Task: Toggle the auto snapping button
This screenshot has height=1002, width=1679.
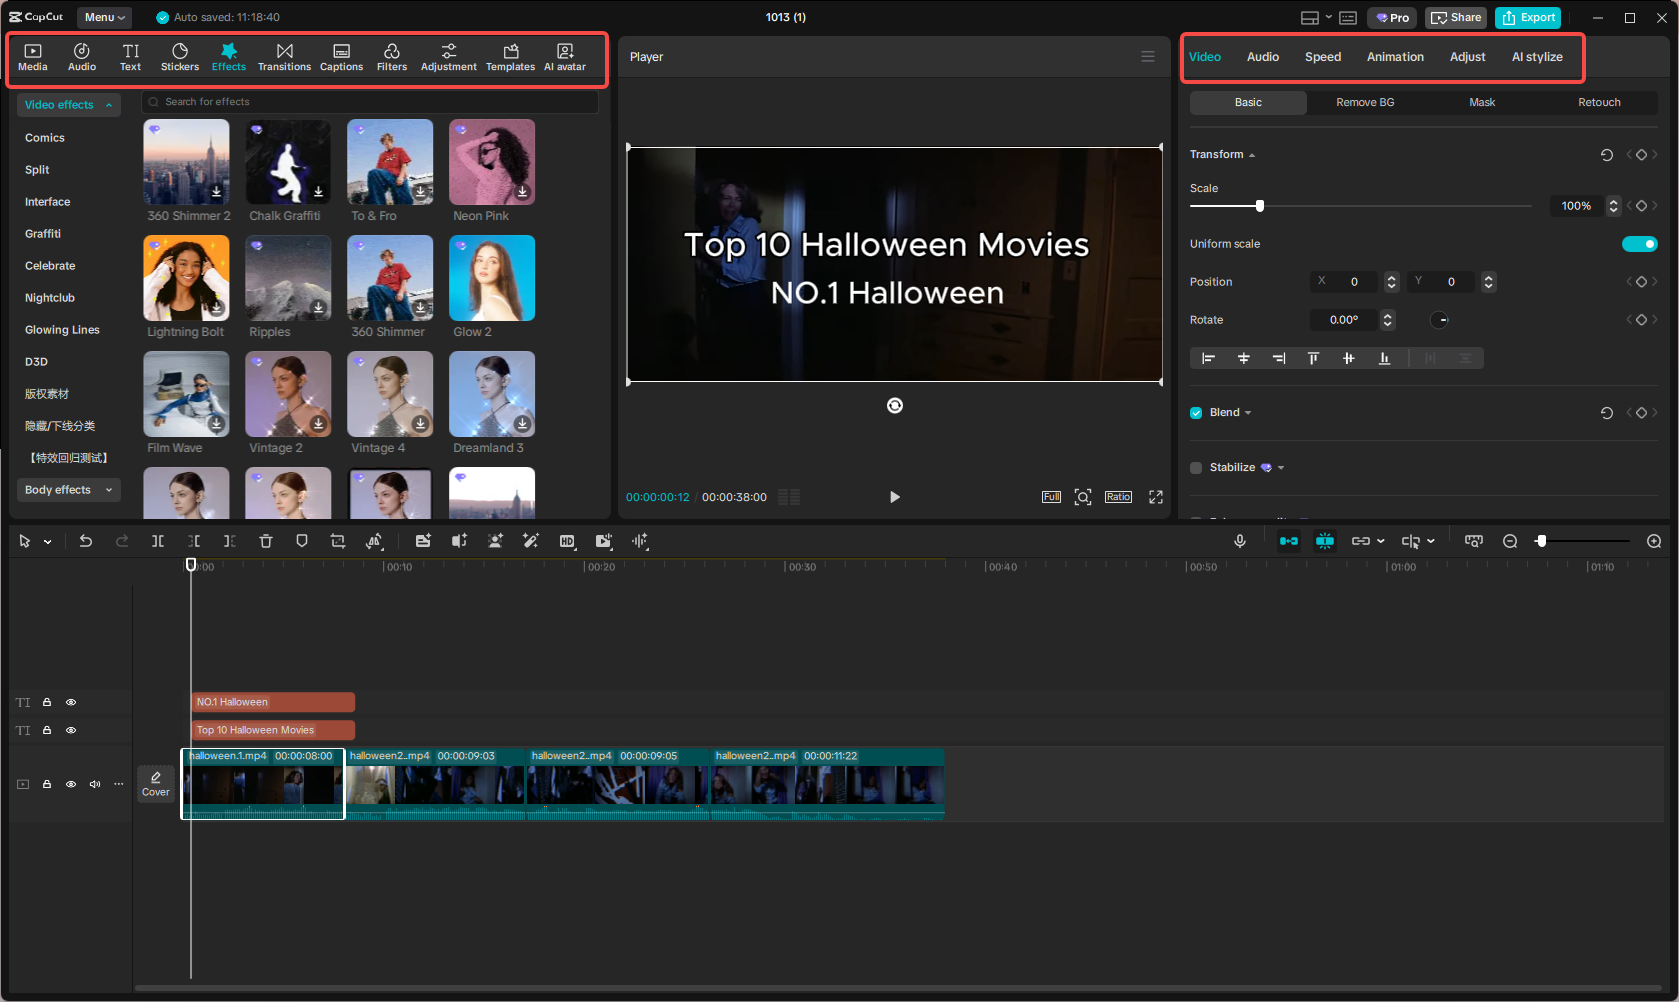Action: coord(1325,541)
